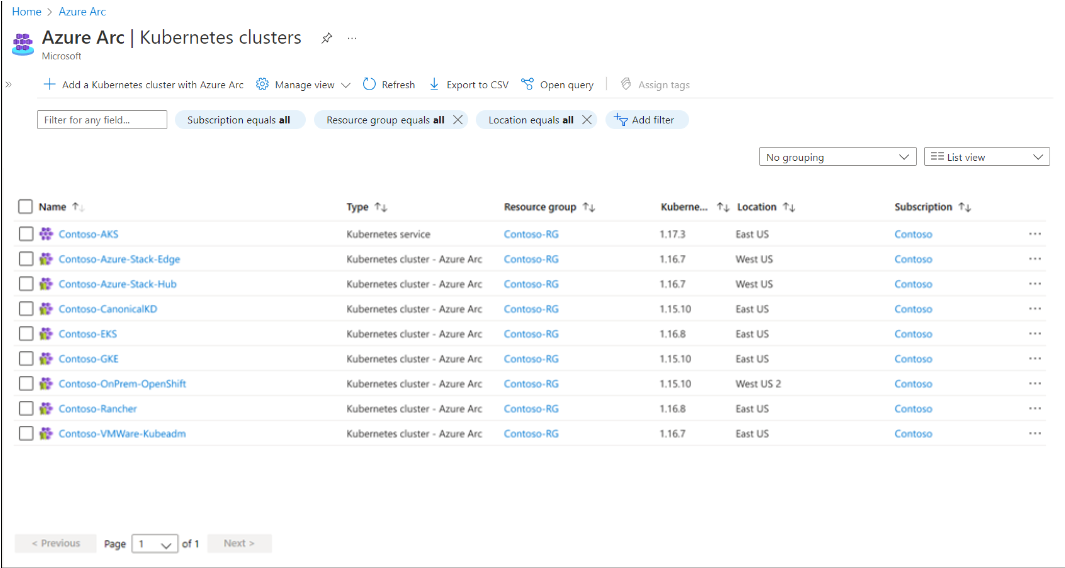
Task: Click Open query in toolbar
Action: pos(557,84)
